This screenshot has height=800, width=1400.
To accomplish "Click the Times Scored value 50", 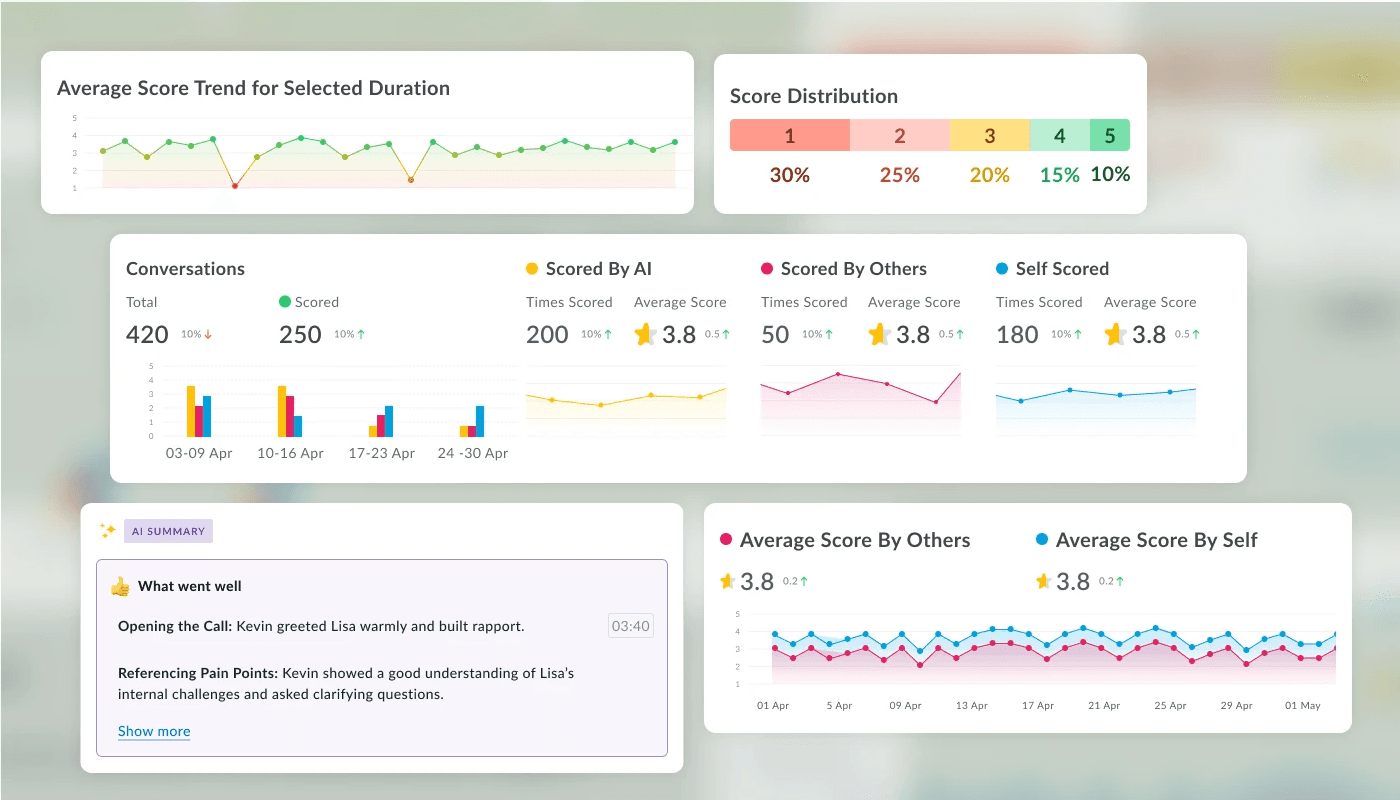I will click(775, 334).
